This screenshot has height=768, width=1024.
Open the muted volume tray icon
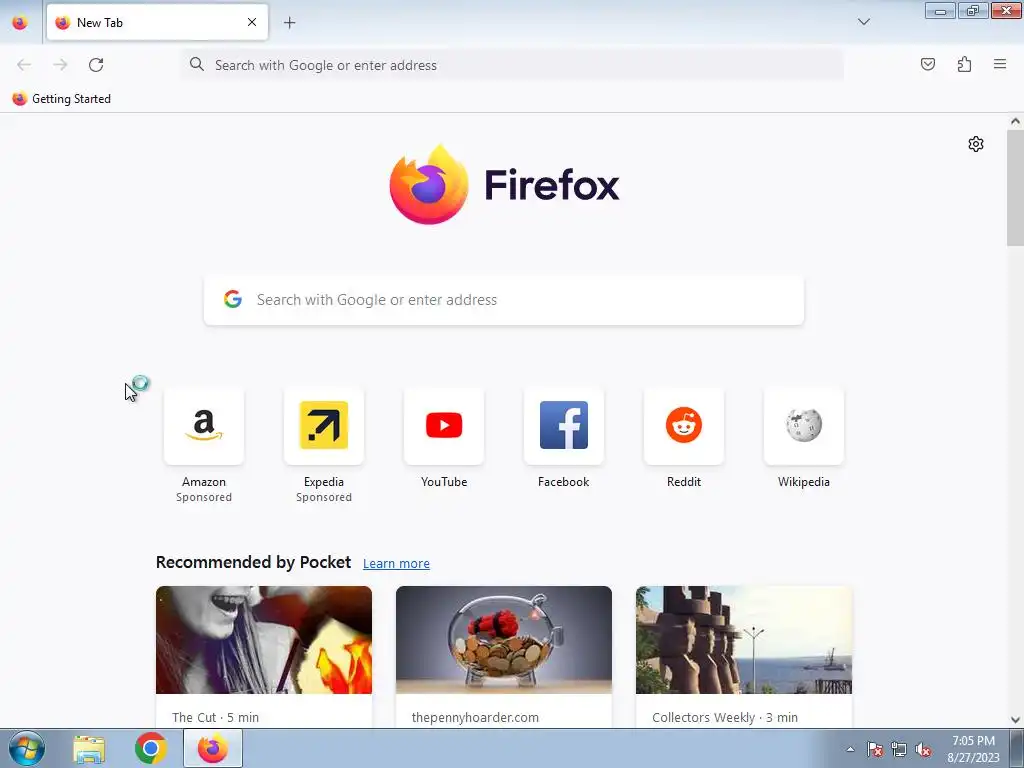coord(923,750)
